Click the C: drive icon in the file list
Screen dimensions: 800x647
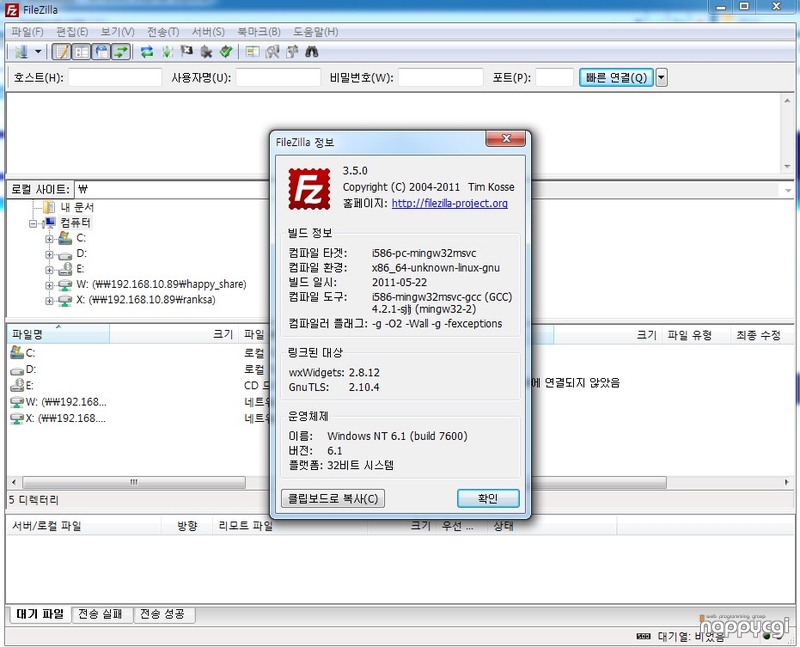[17, 352]
